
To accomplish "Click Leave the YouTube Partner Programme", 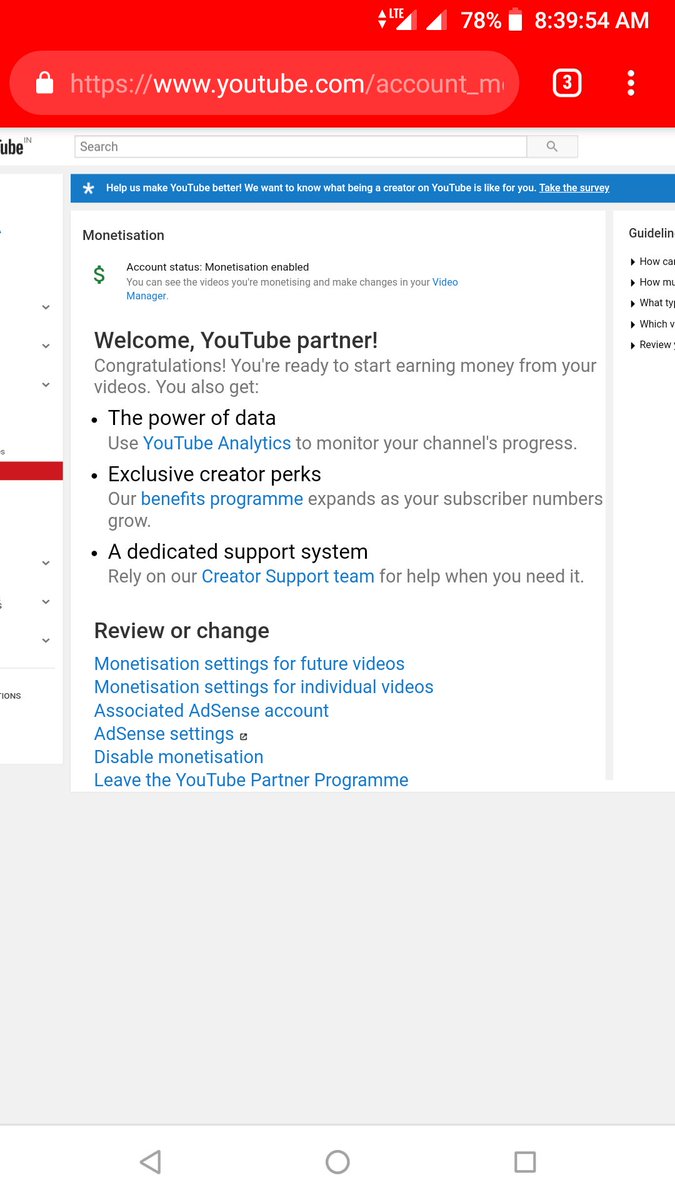I will [x=251, y=780].
